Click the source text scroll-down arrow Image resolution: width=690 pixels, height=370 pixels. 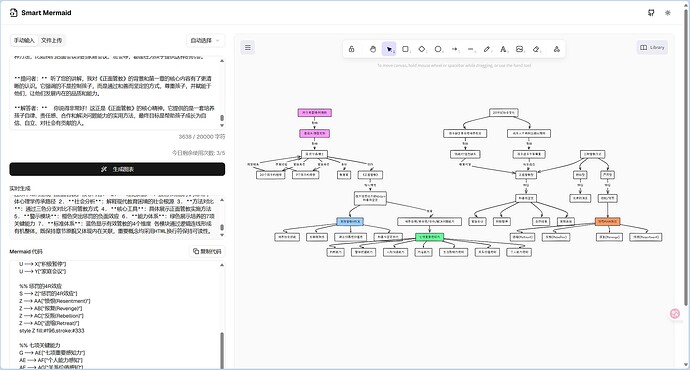coord(222,126)
